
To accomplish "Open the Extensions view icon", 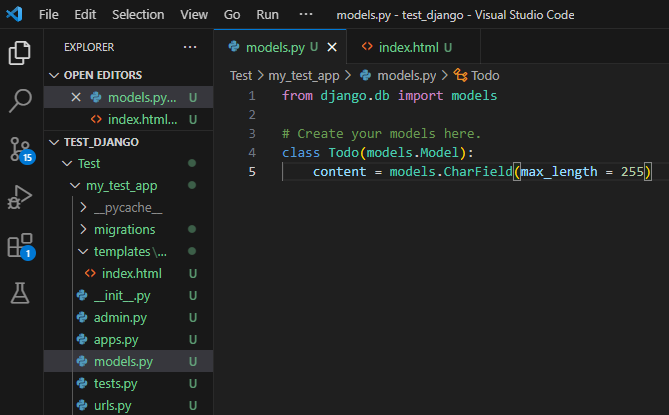I will pyautogui.click(x=20, y=246).
